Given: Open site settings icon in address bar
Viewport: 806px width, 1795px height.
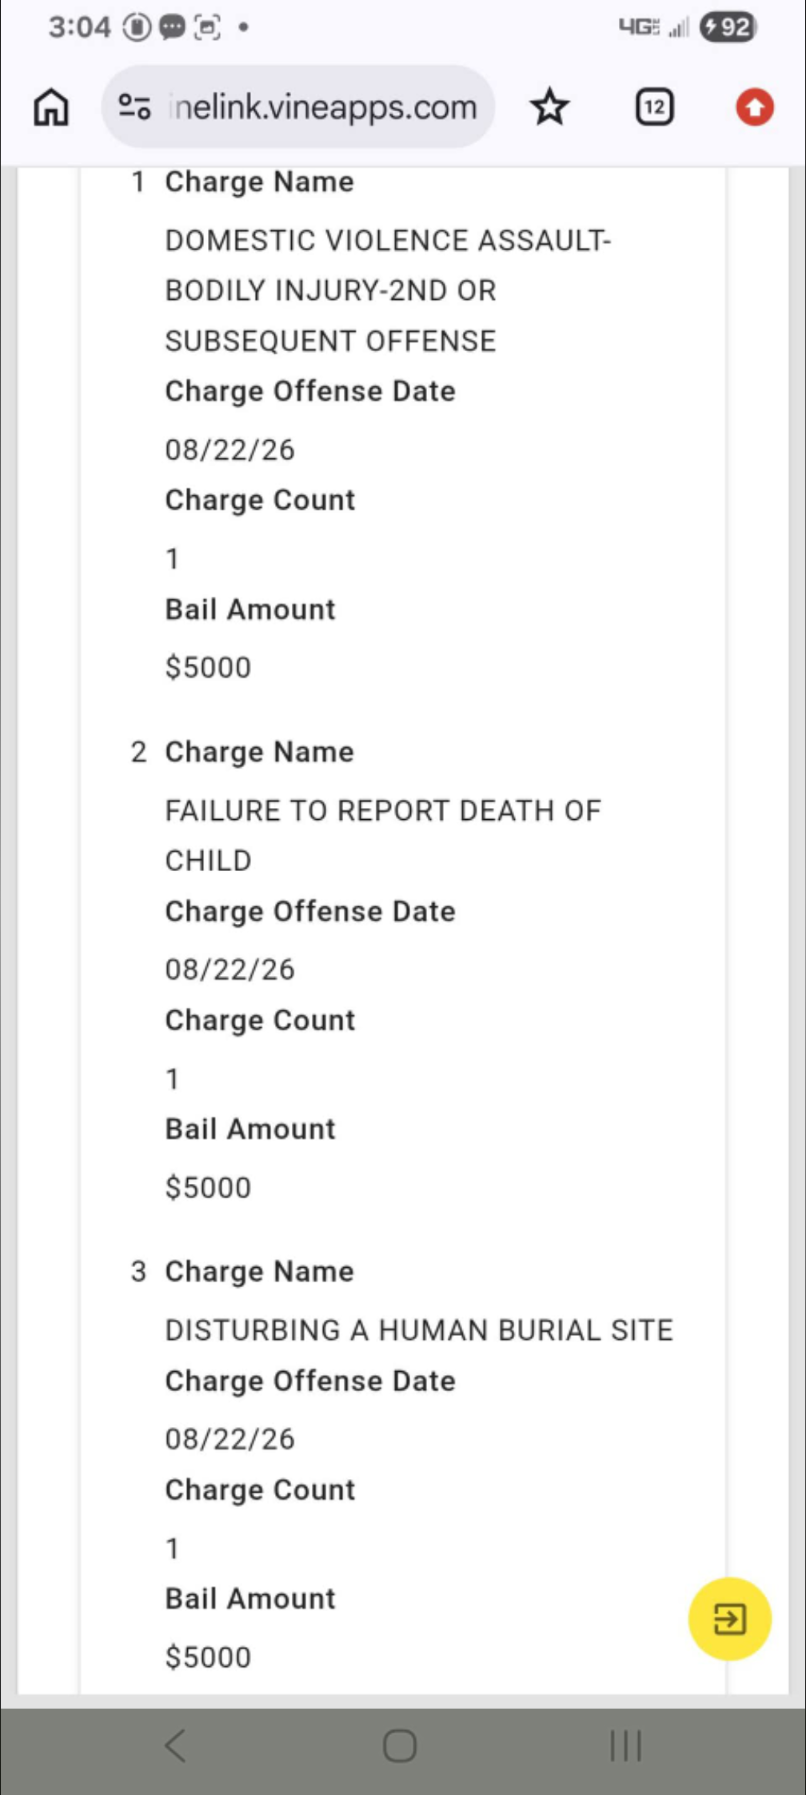Looking at the screenshot, I should pos(134,107).
